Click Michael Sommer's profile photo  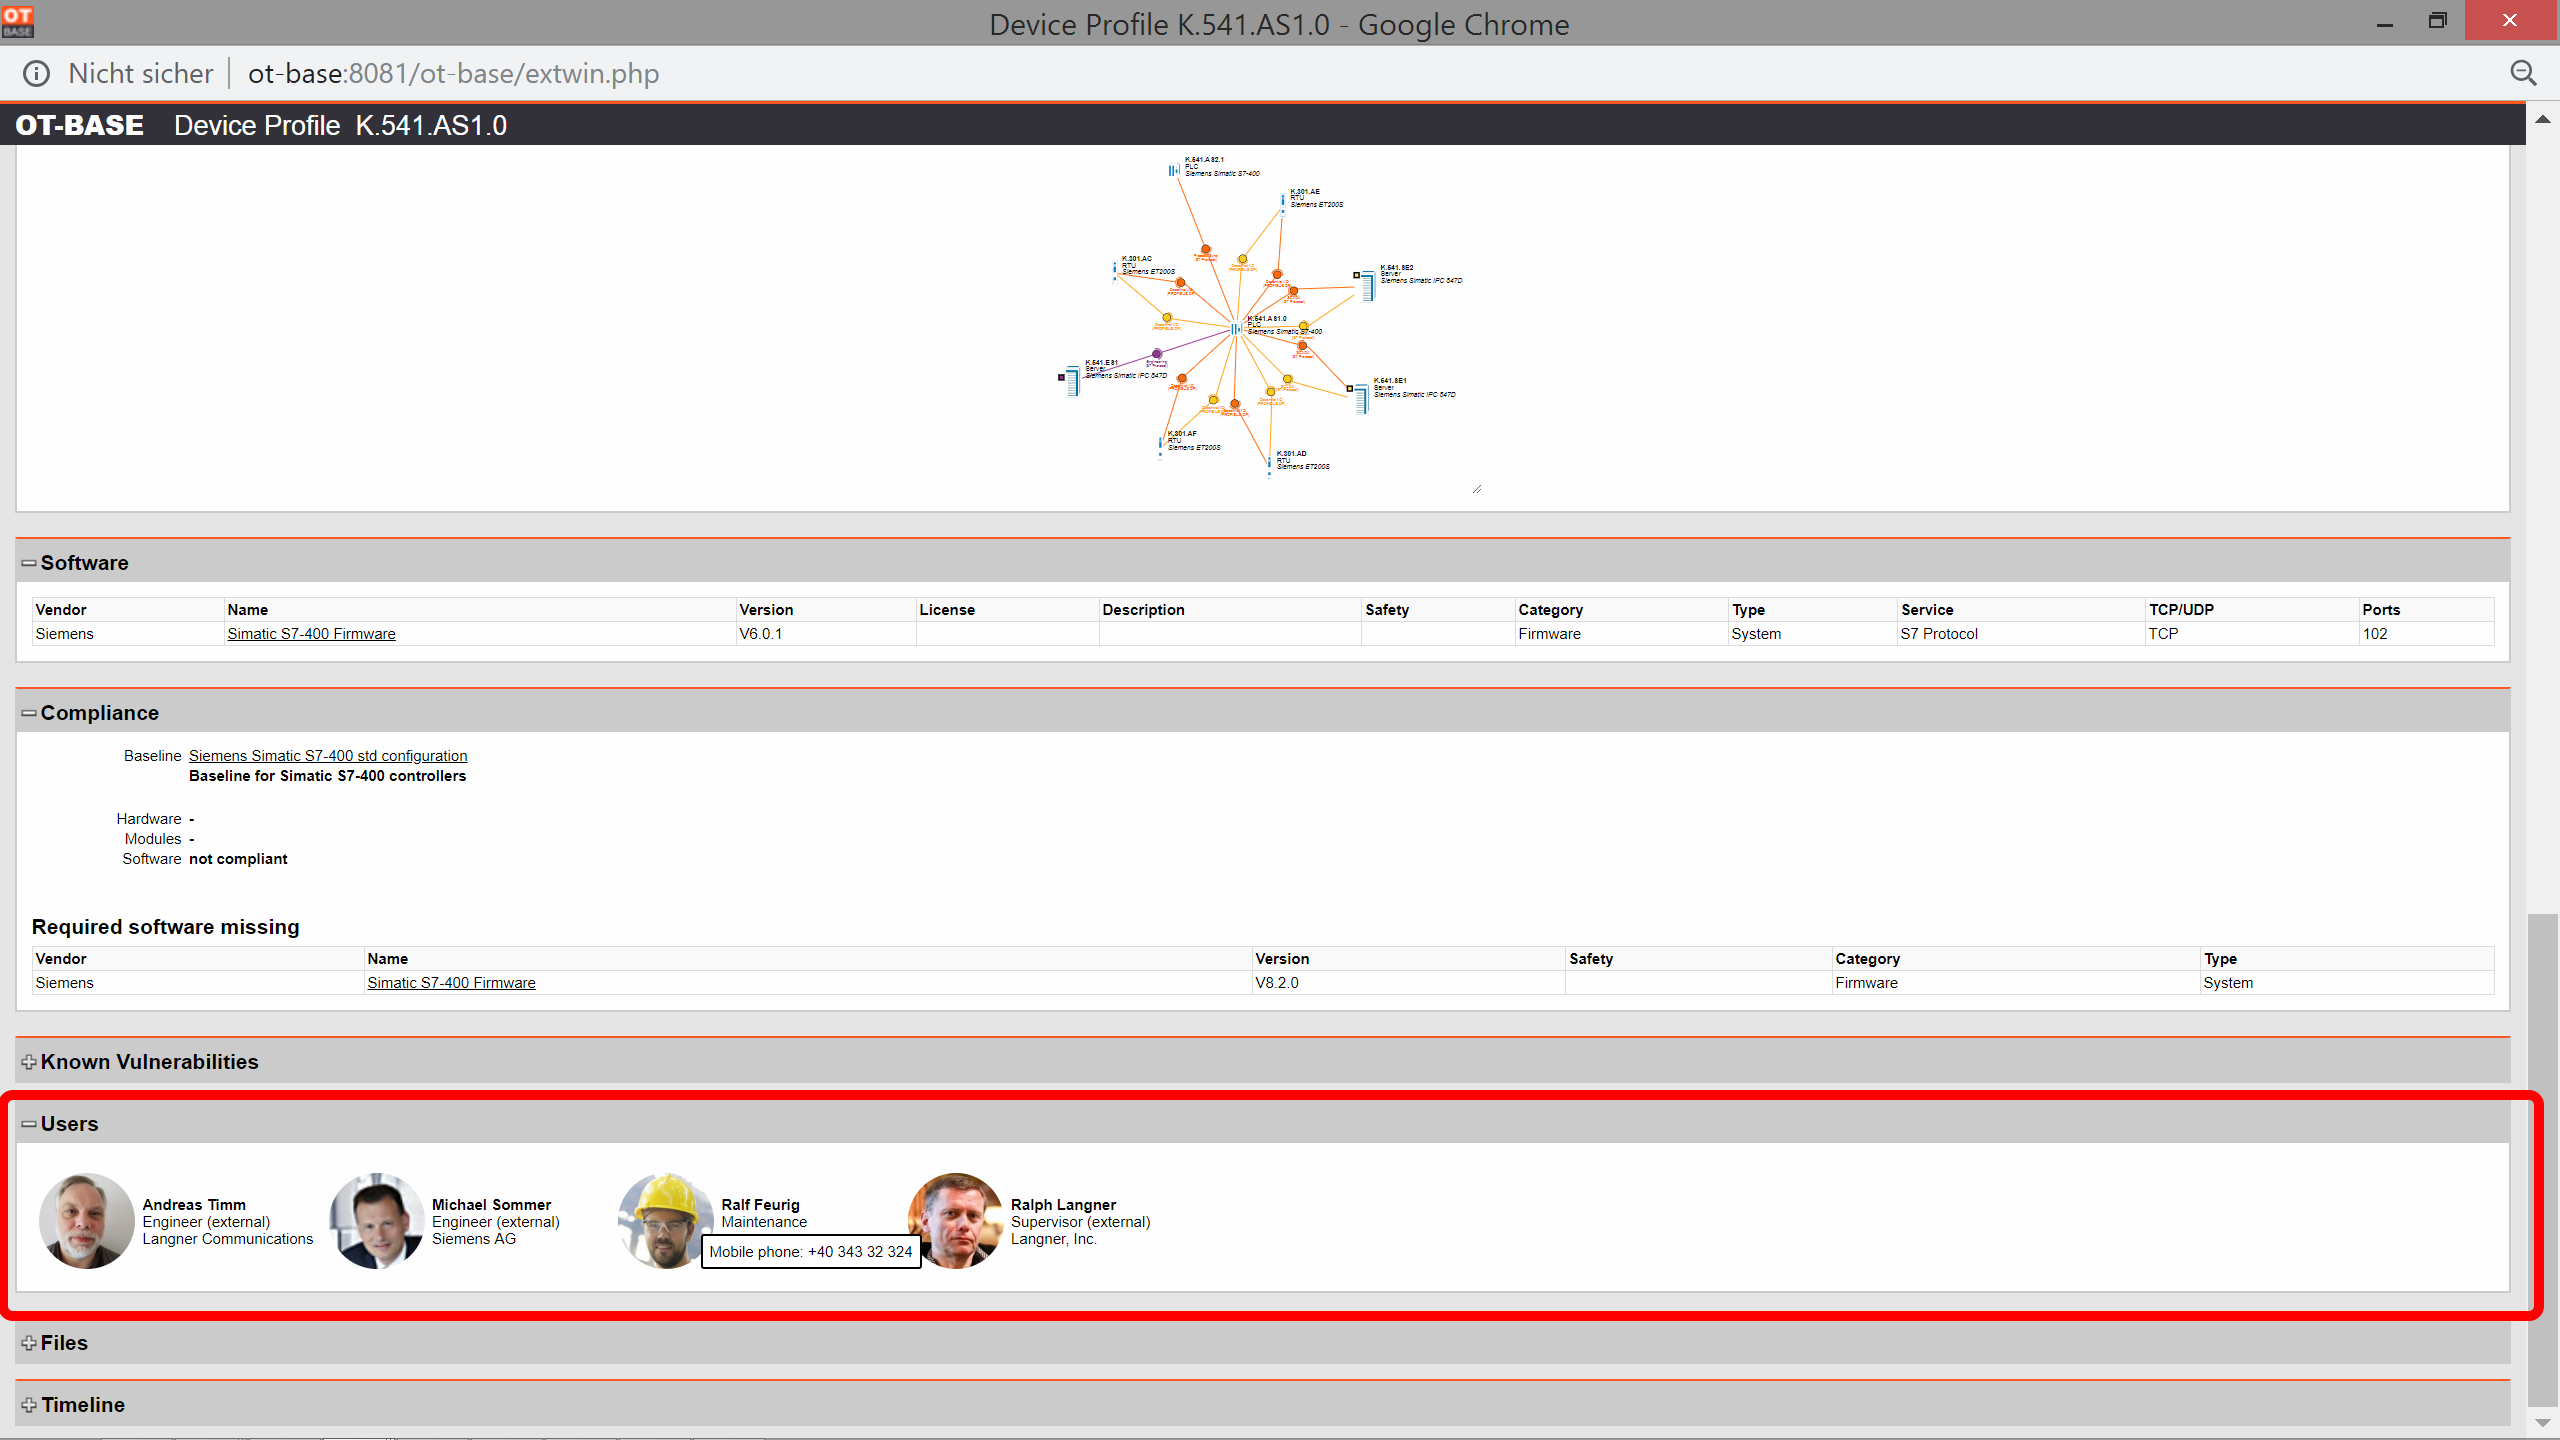coord(376,1221)
